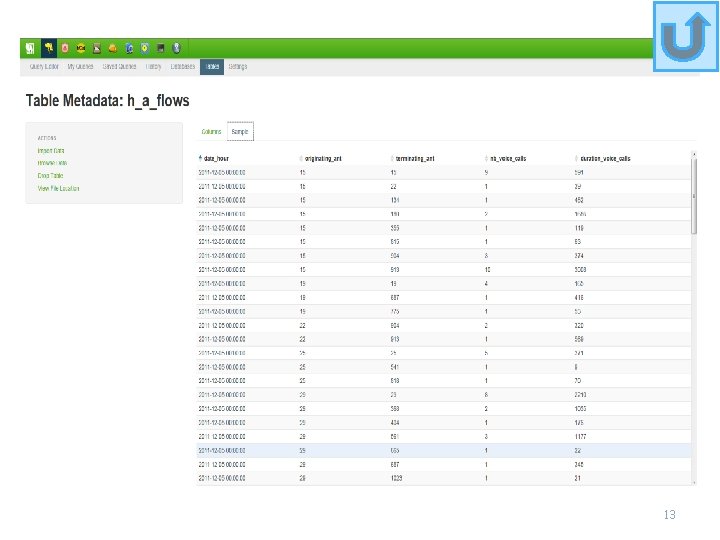
Task: Sort by the date_hour column arrow
Action: pos(200,158)
